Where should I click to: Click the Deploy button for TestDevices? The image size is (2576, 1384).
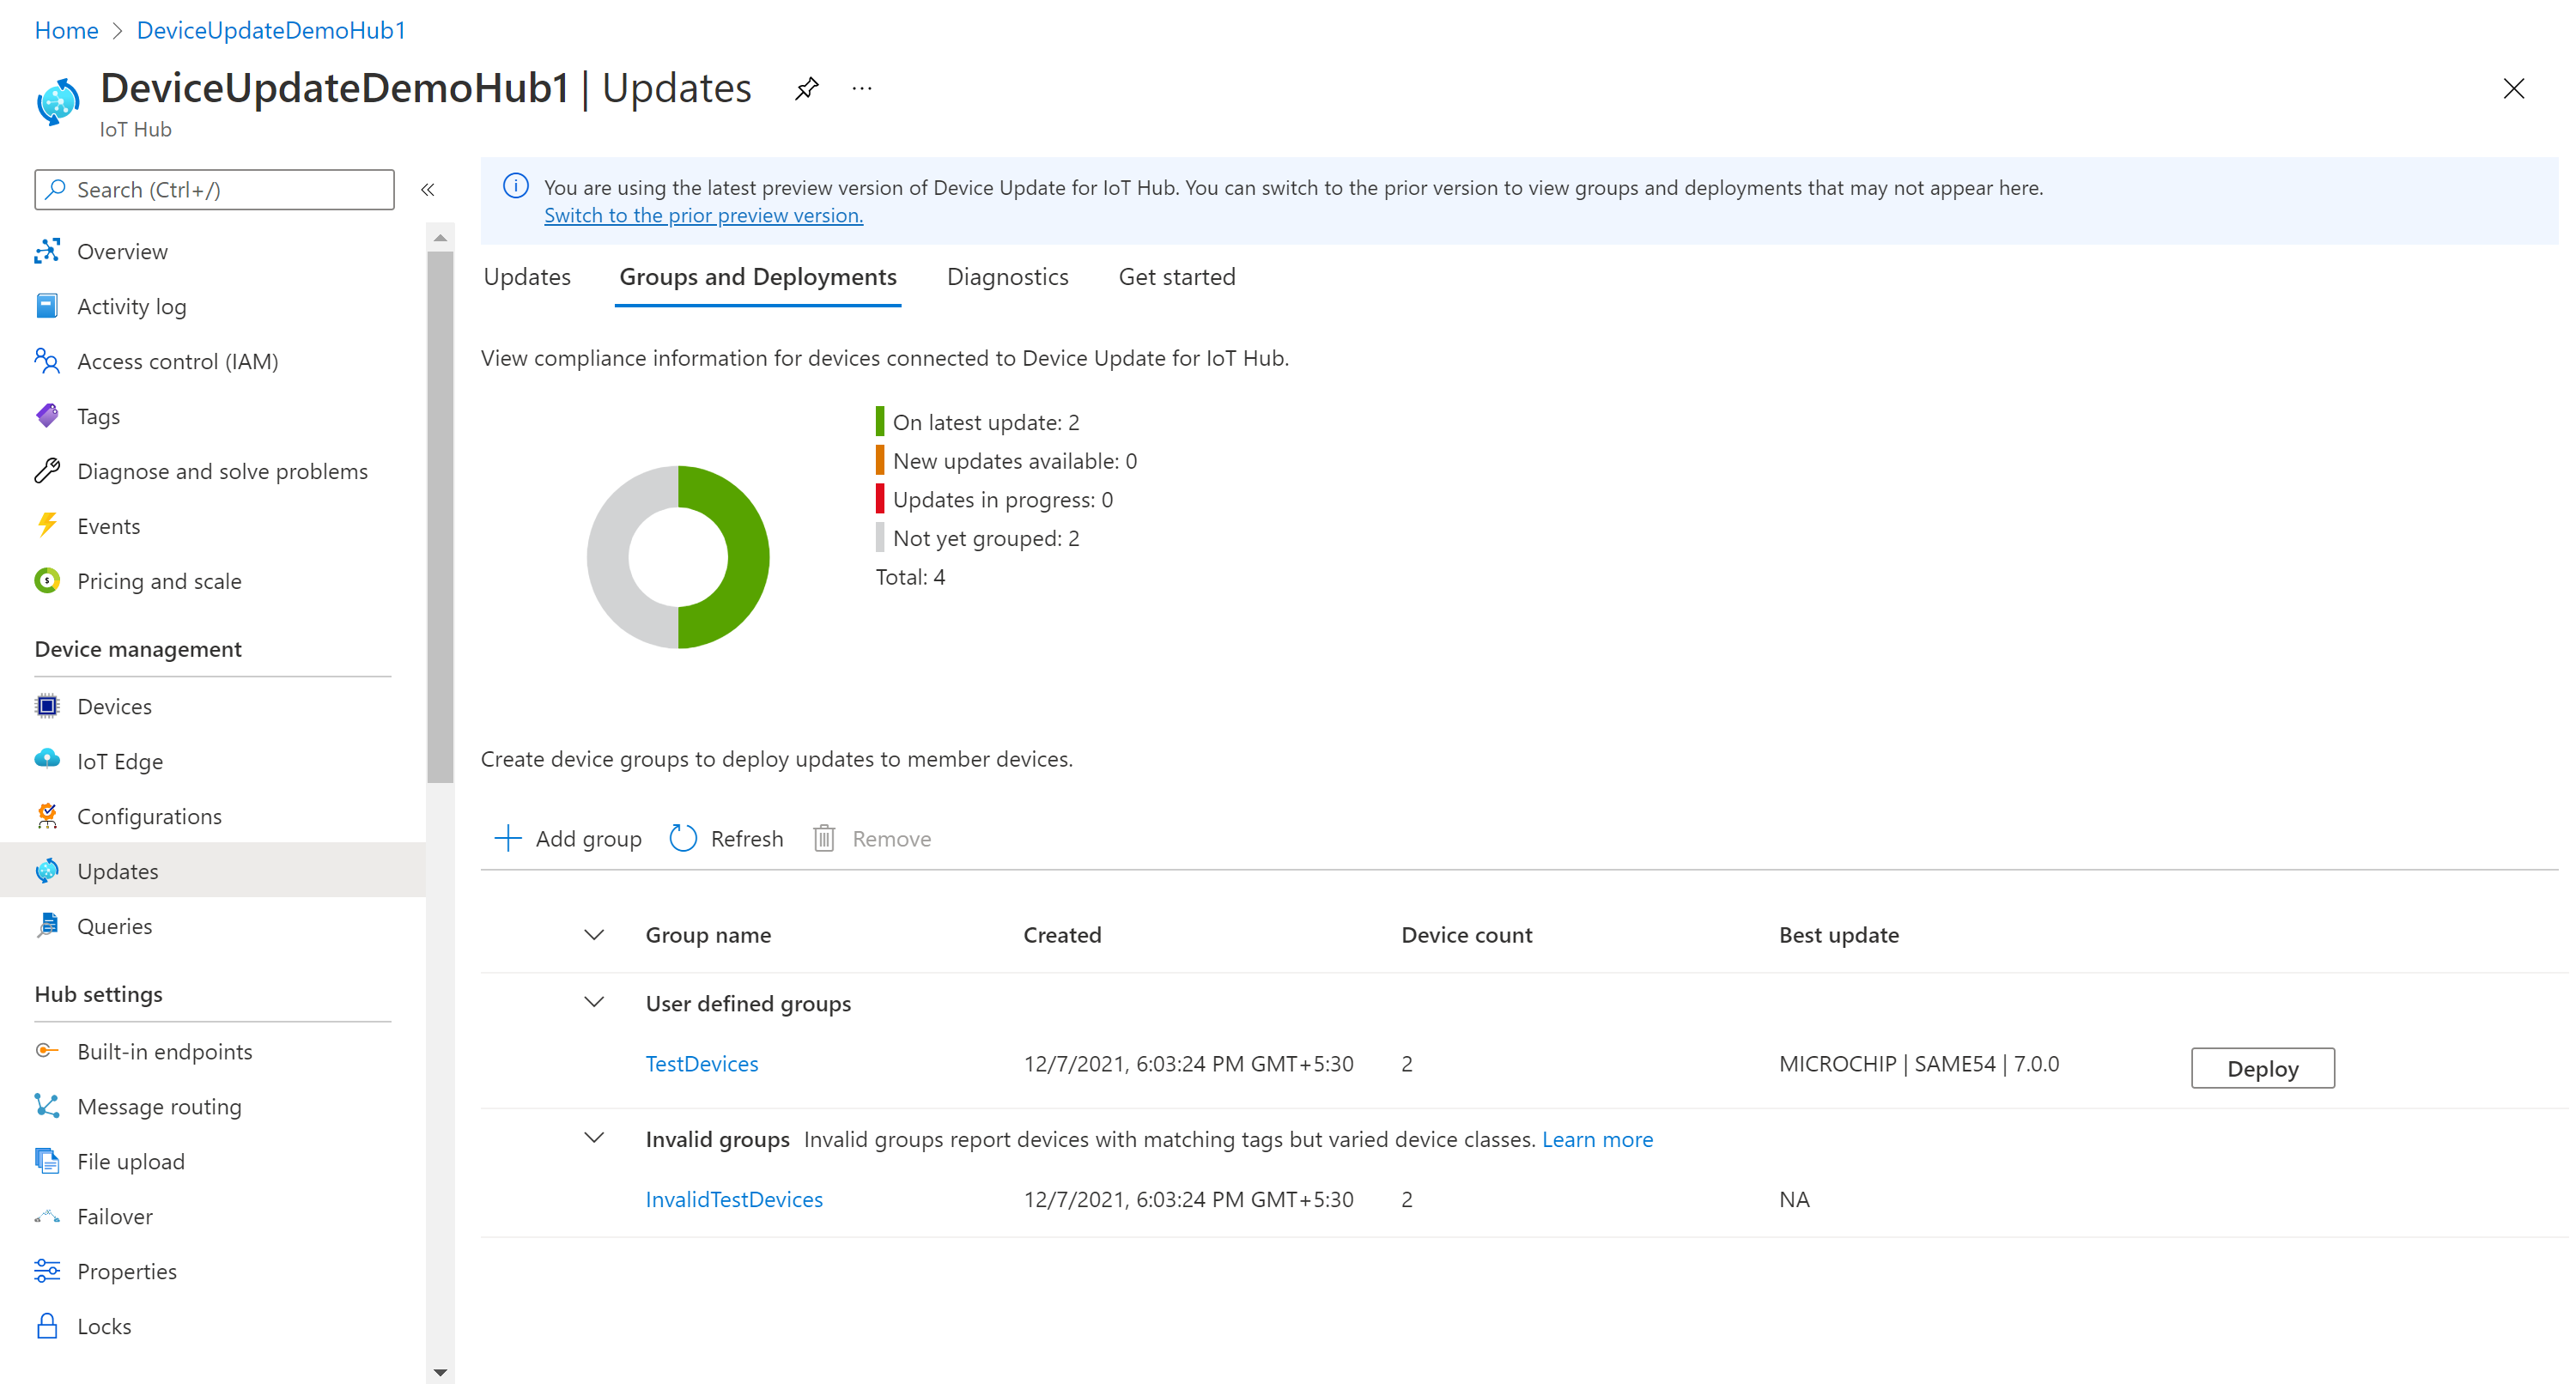click(x=2262, y=1068)
